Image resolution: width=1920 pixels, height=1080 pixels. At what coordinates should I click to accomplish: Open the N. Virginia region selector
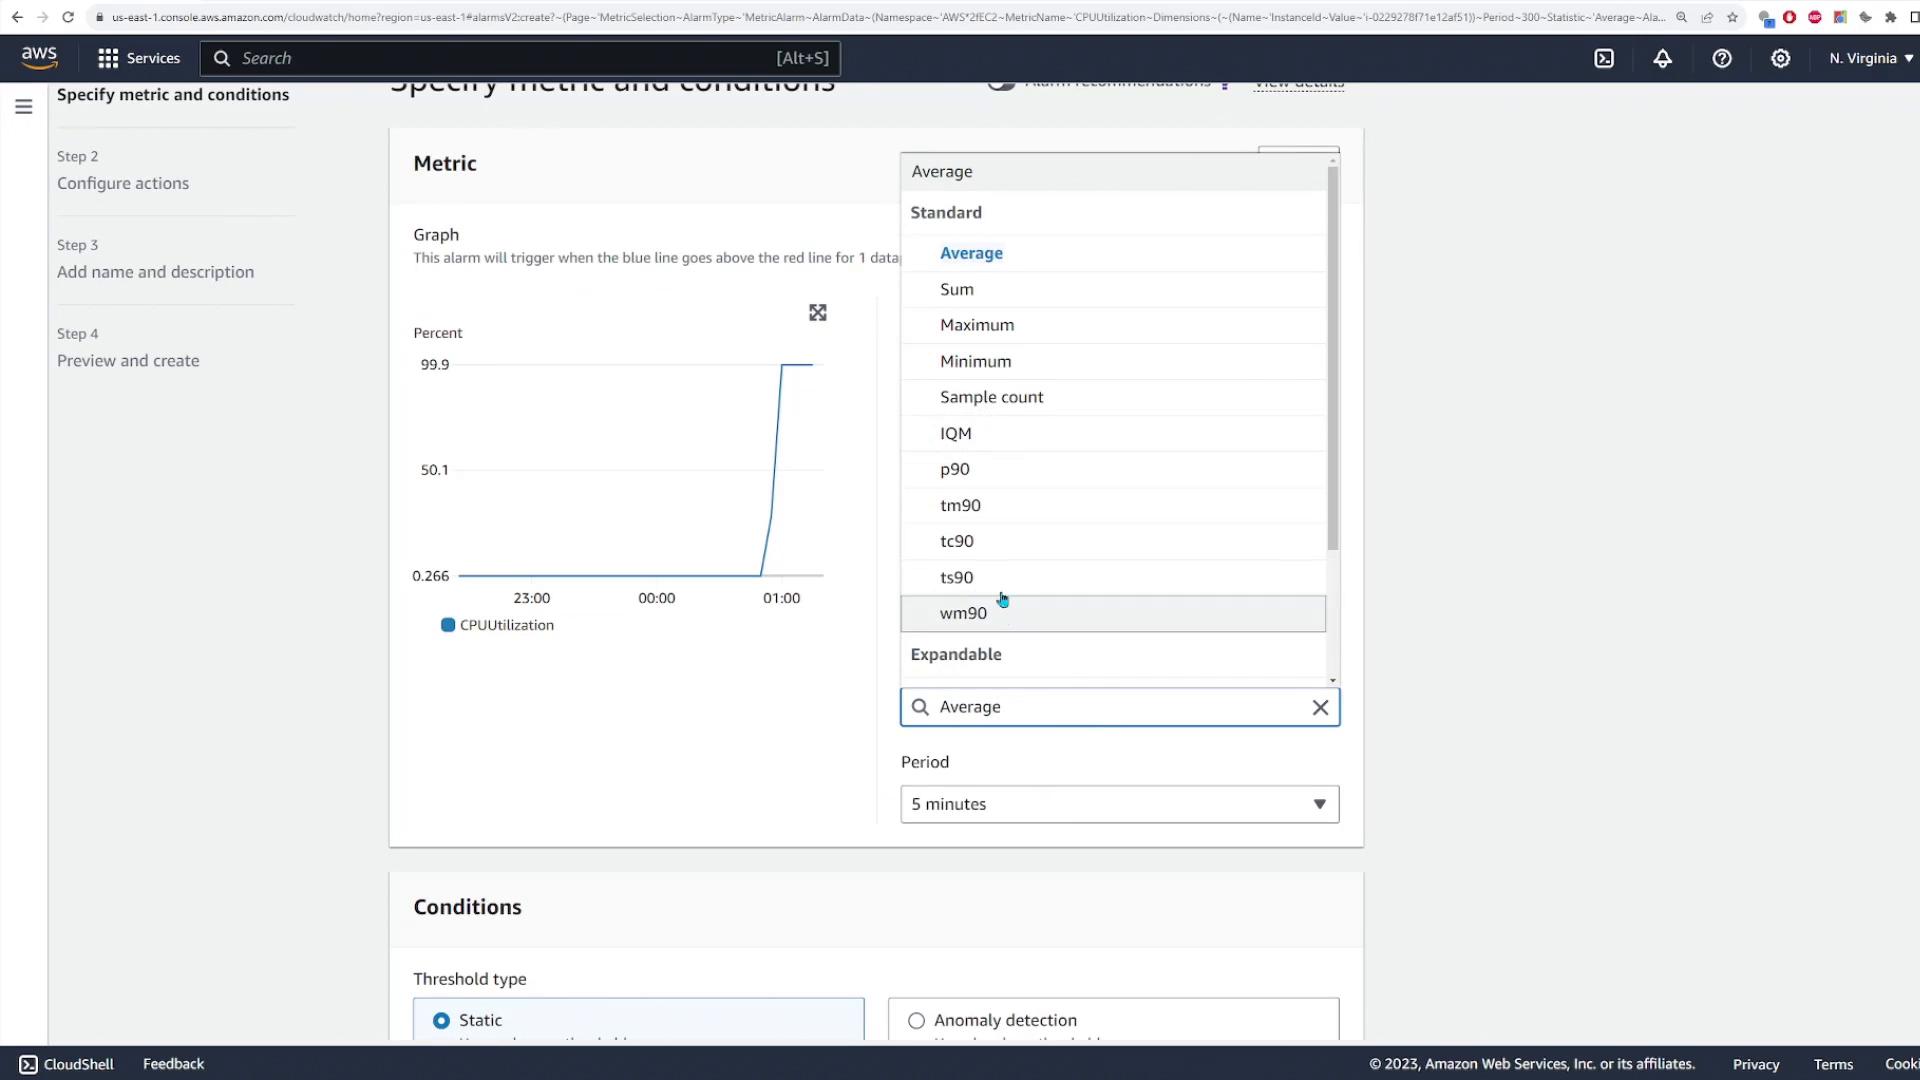[1870, 58]
